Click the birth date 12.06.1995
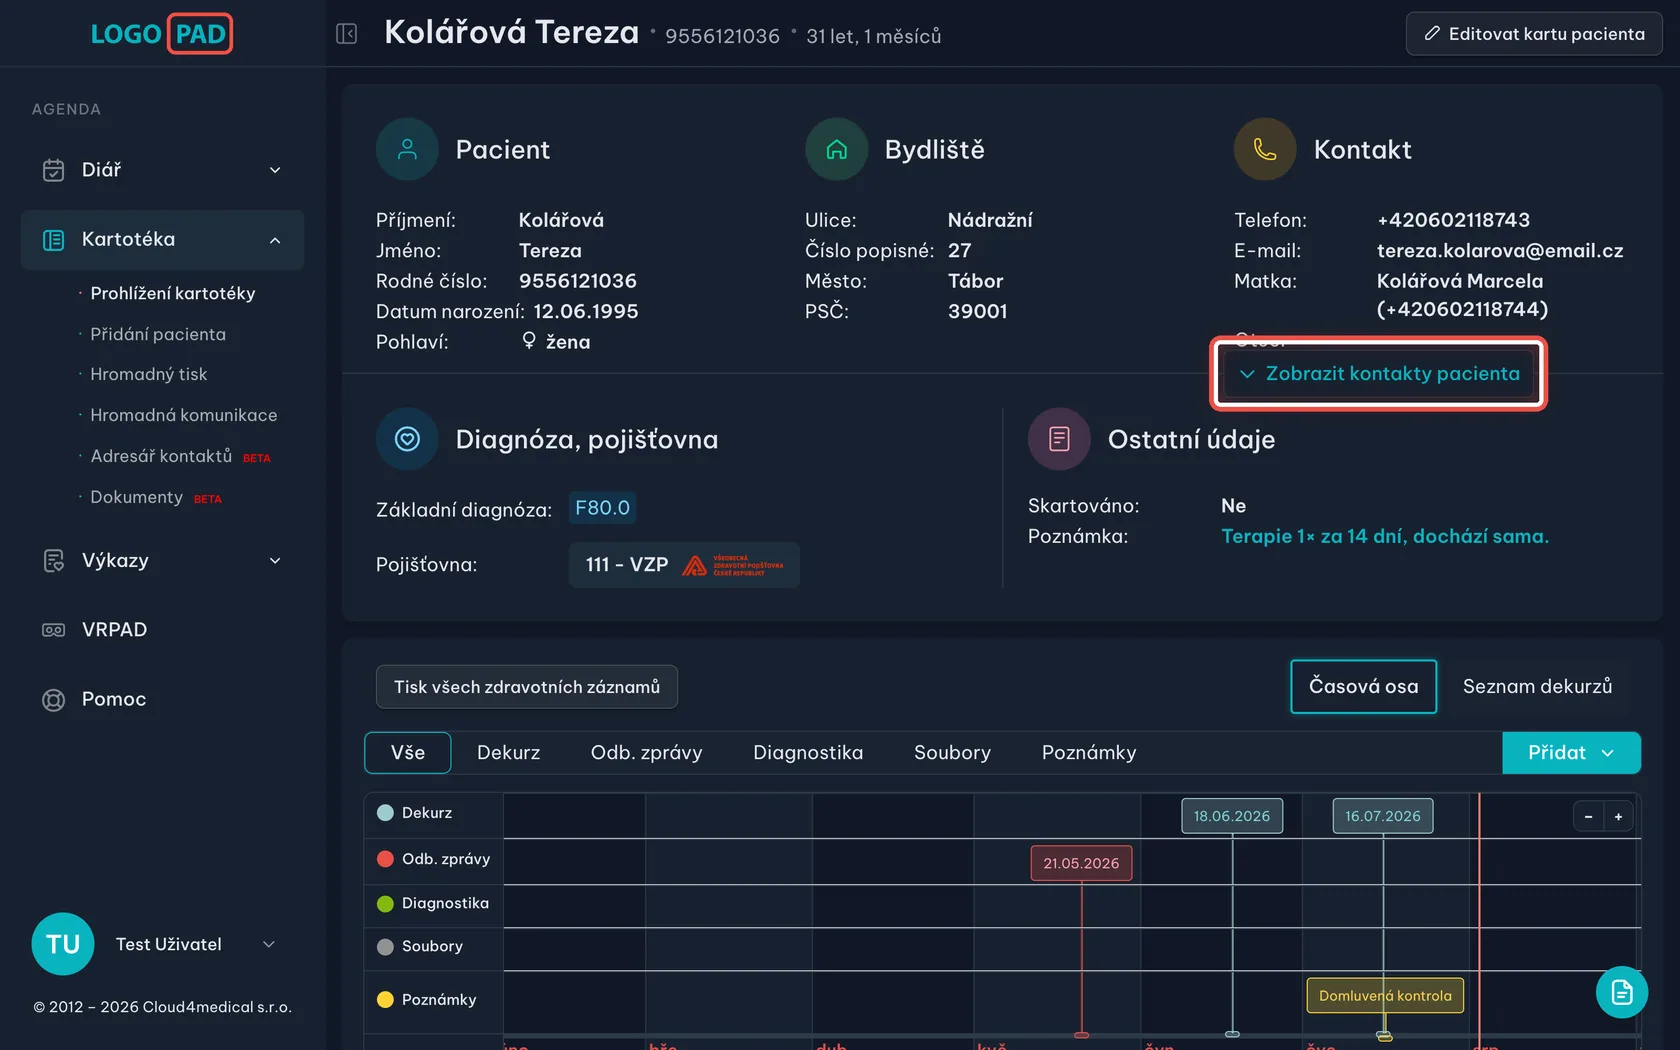Viewport: 1680px width, 1050px height. (586, 312)
